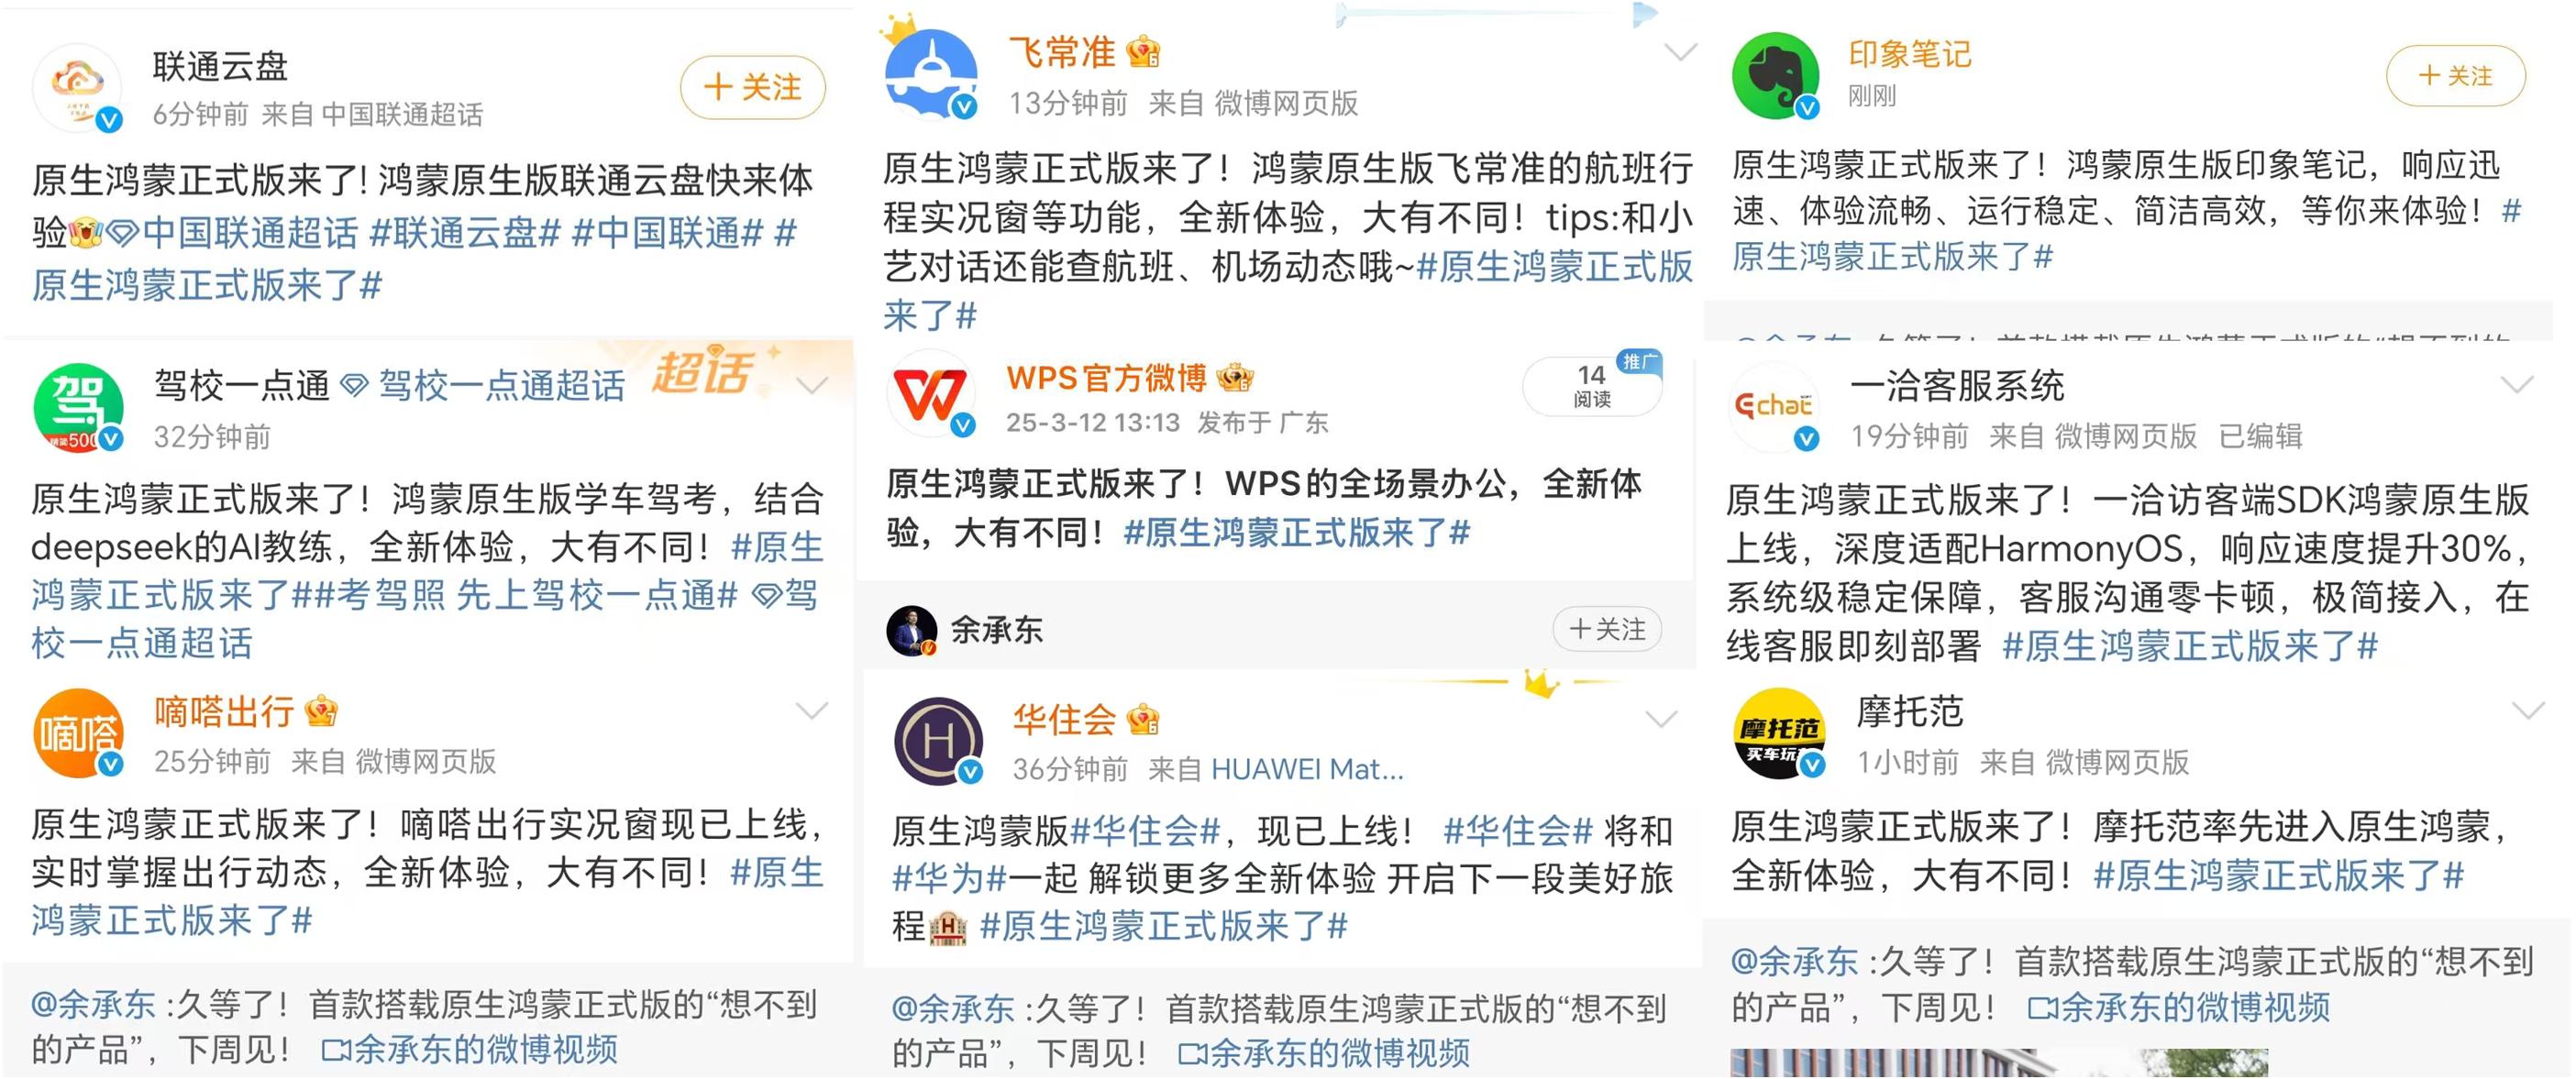Screen dimensions: 2576x1079
Task: Open 余承东的微博视频 link under 摩托范 post
Action: click(2178, 1007)
